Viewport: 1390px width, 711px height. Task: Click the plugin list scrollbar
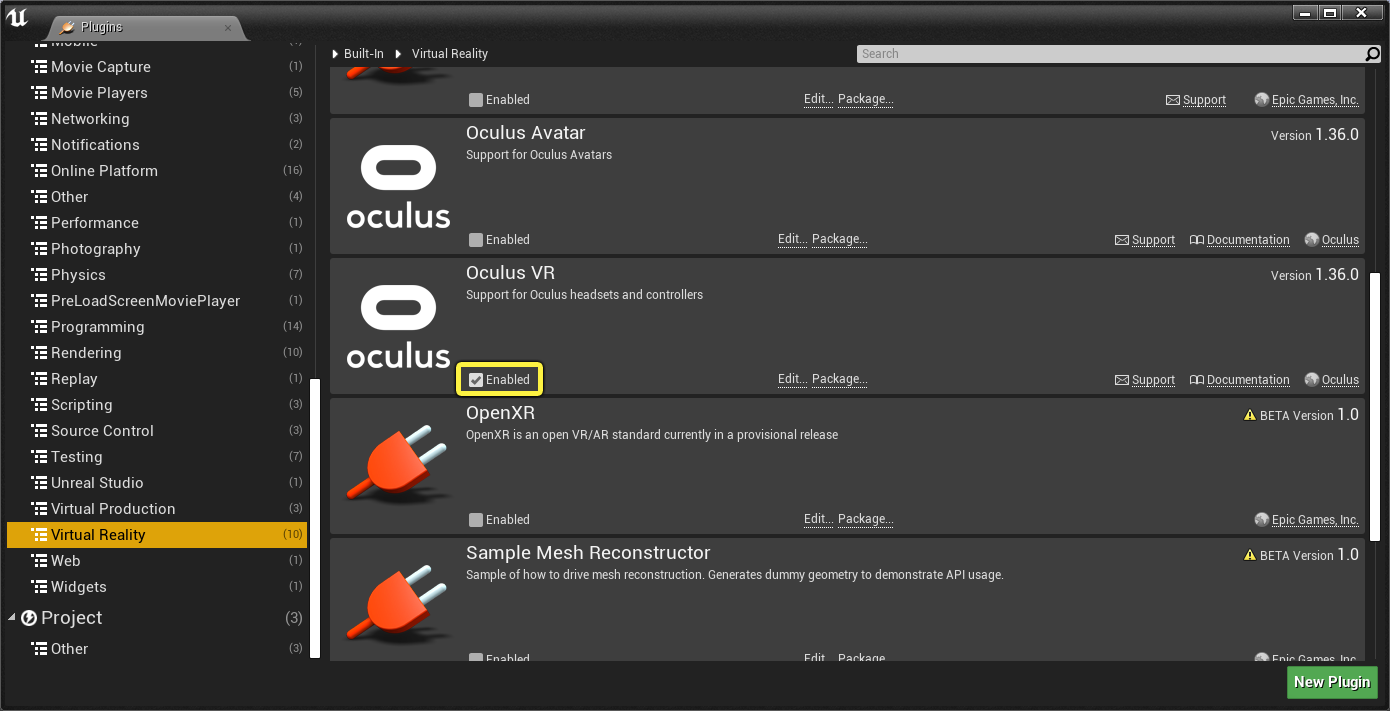pos(1375,406)
